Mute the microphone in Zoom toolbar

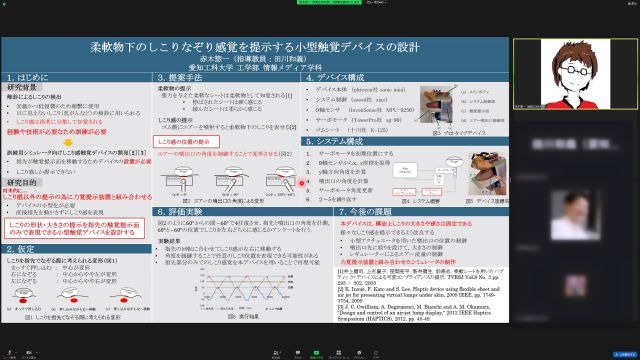(9, 353)
